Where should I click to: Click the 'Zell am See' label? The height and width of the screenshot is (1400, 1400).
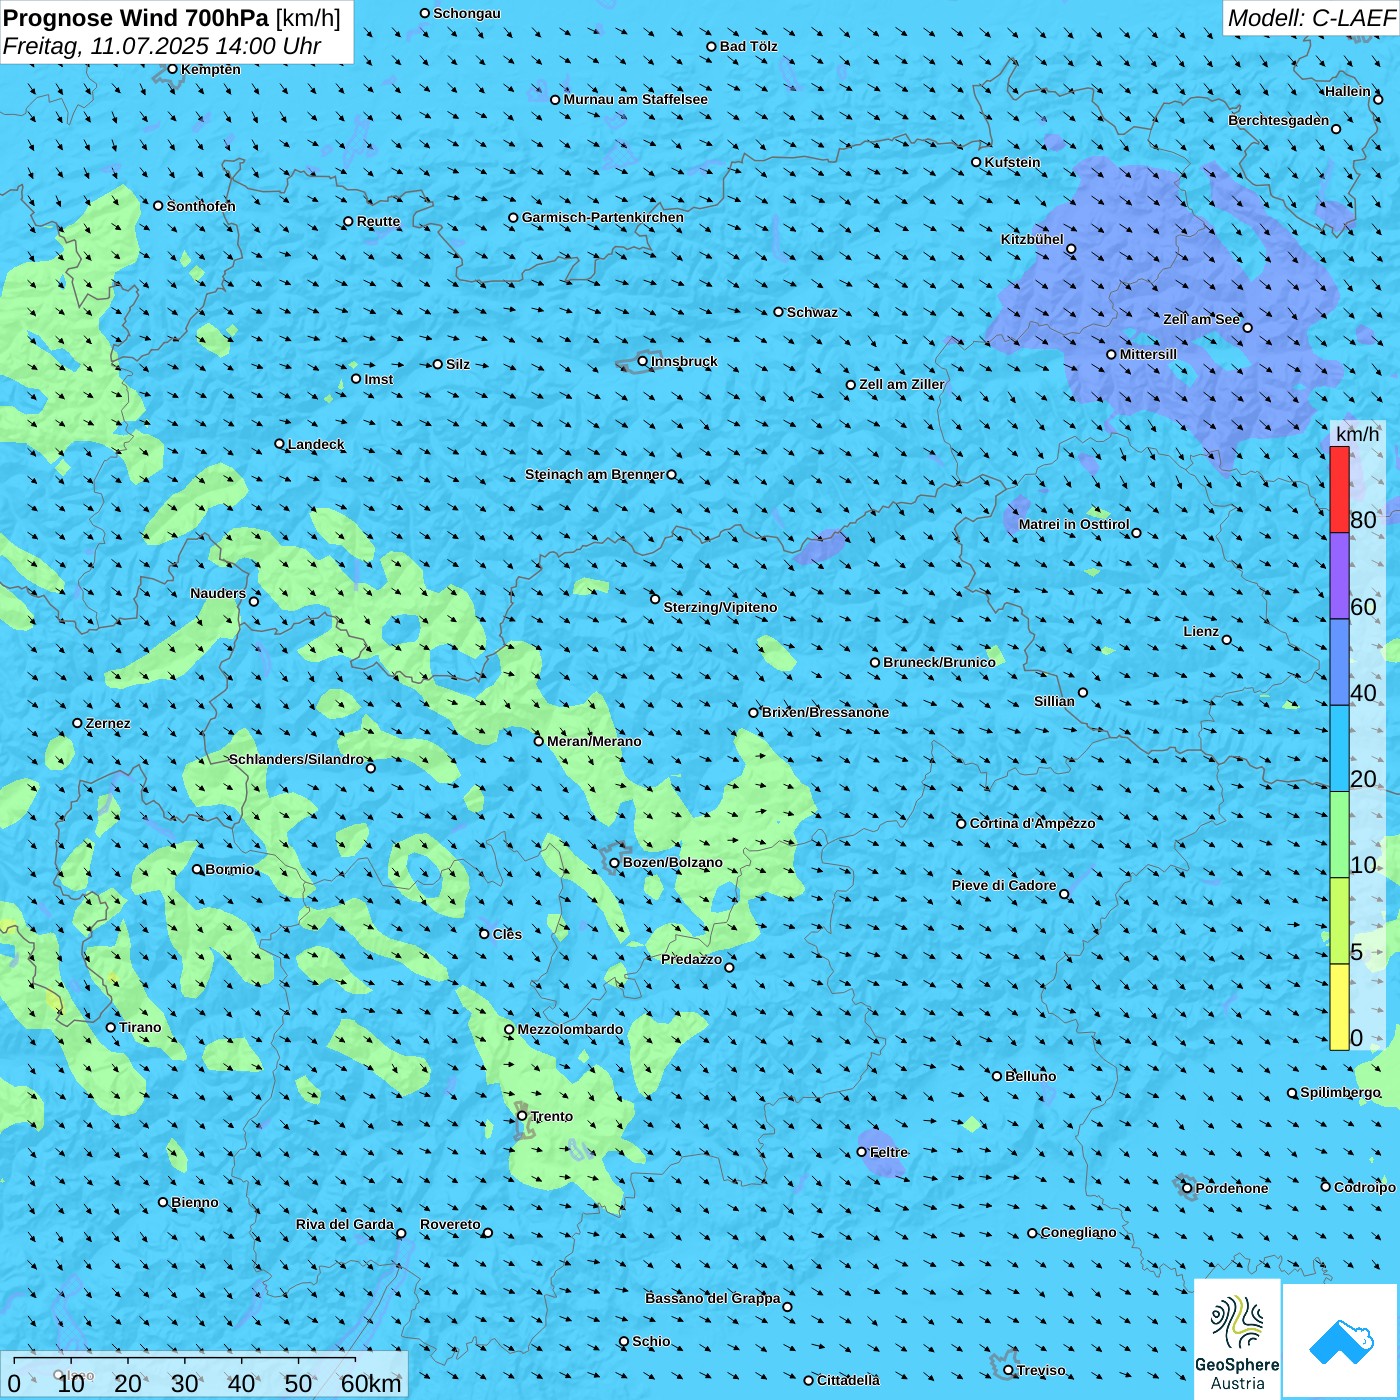point(1201,319)
